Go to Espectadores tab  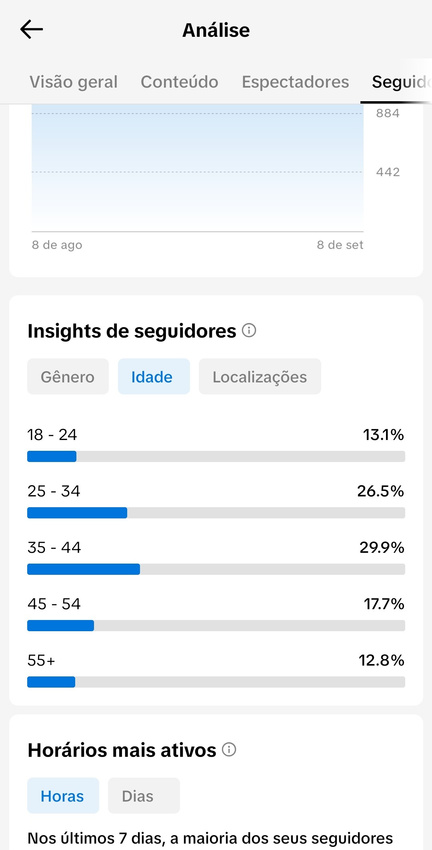pos(295,82)
